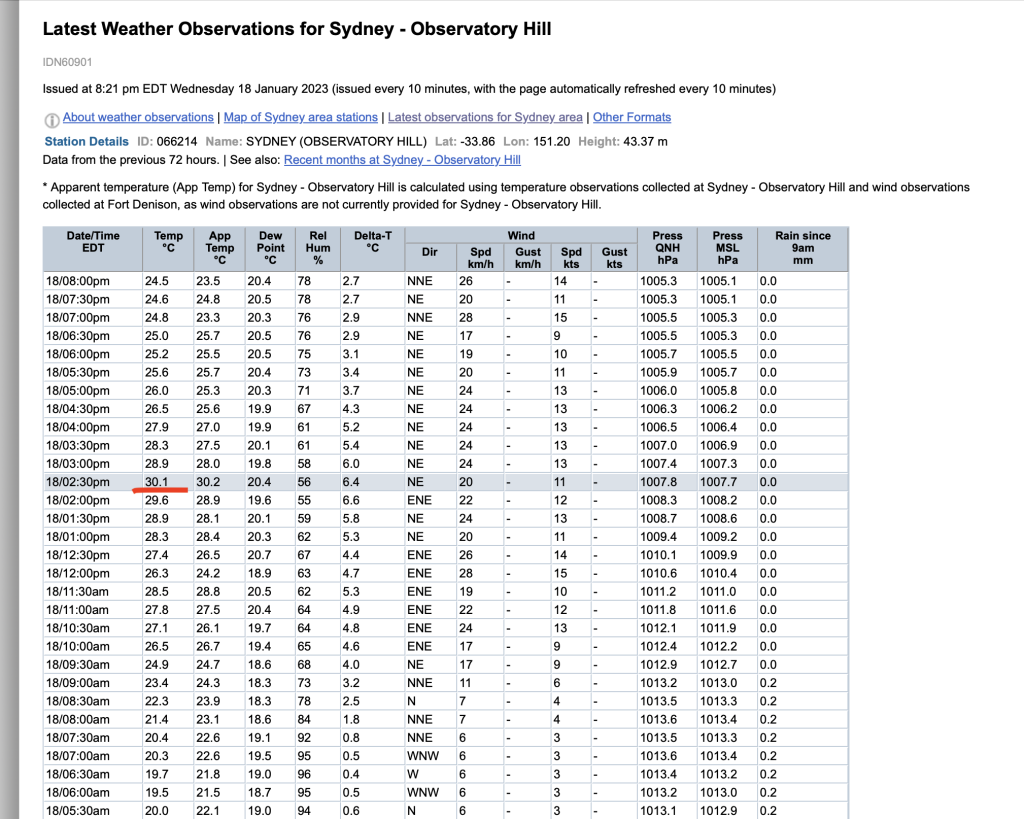The height and width of the screenshot is (819, 1024).
Task: Click the page title heading text
Action: (x=297, y=29)
